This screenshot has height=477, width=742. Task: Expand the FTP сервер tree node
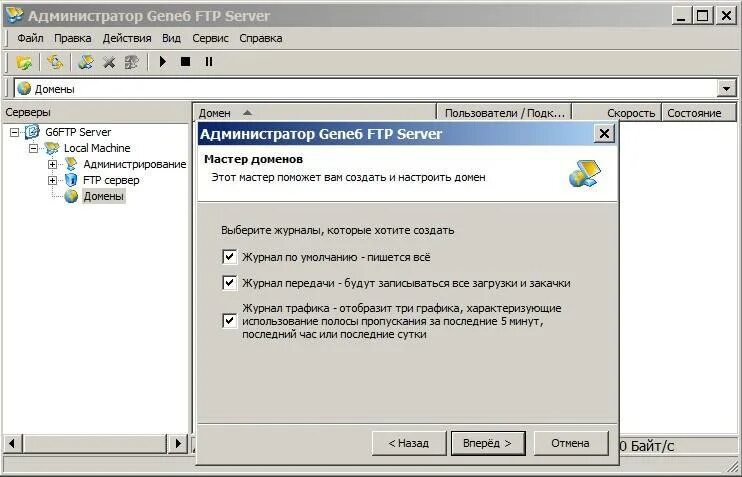click(x=53, y=181)
